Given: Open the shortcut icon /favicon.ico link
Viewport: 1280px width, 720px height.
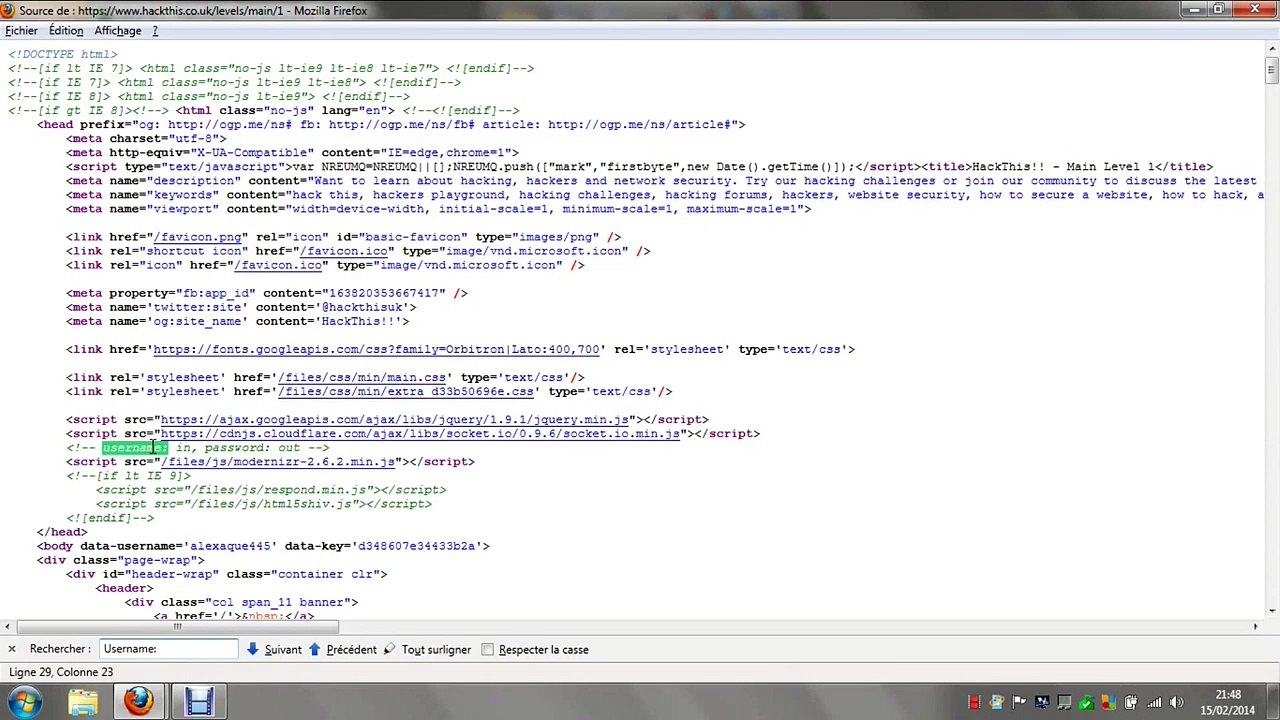Looking at the screenshot, I should [x=343, y=251].
